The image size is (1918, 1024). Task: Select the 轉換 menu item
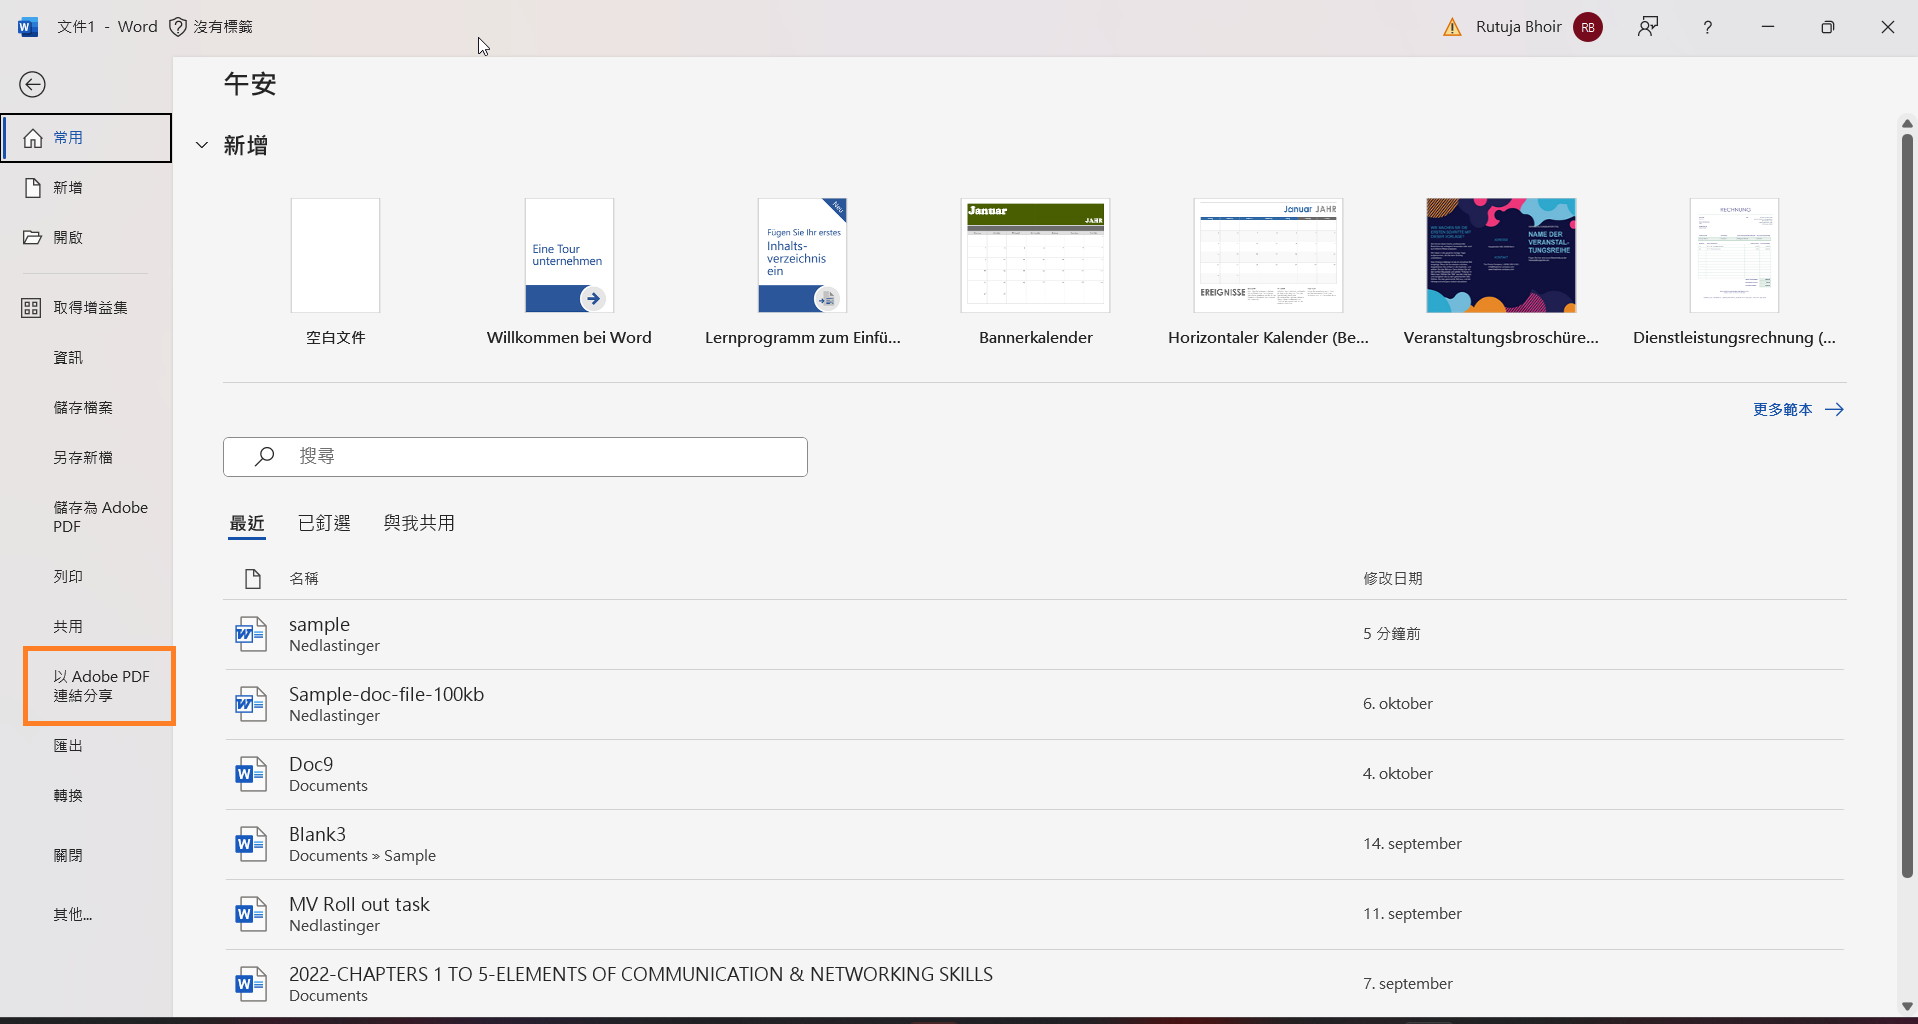click(x=68, y=796)
